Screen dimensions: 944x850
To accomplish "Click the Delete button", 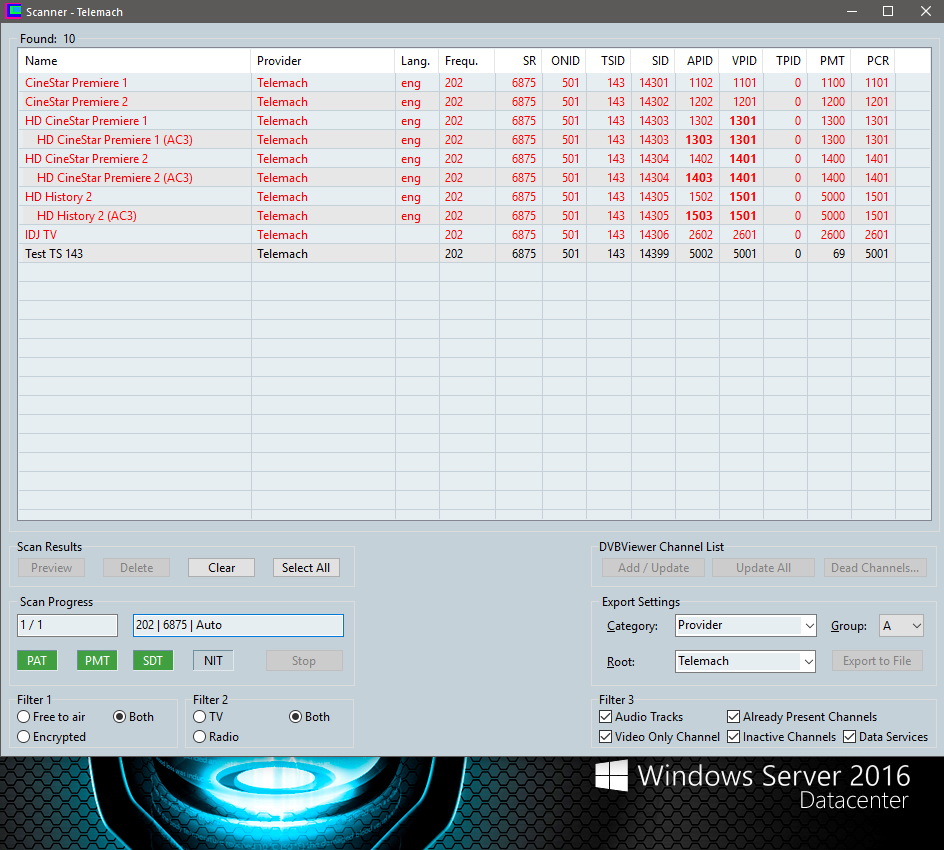I will pyautogui.click(x=136, y=568).
